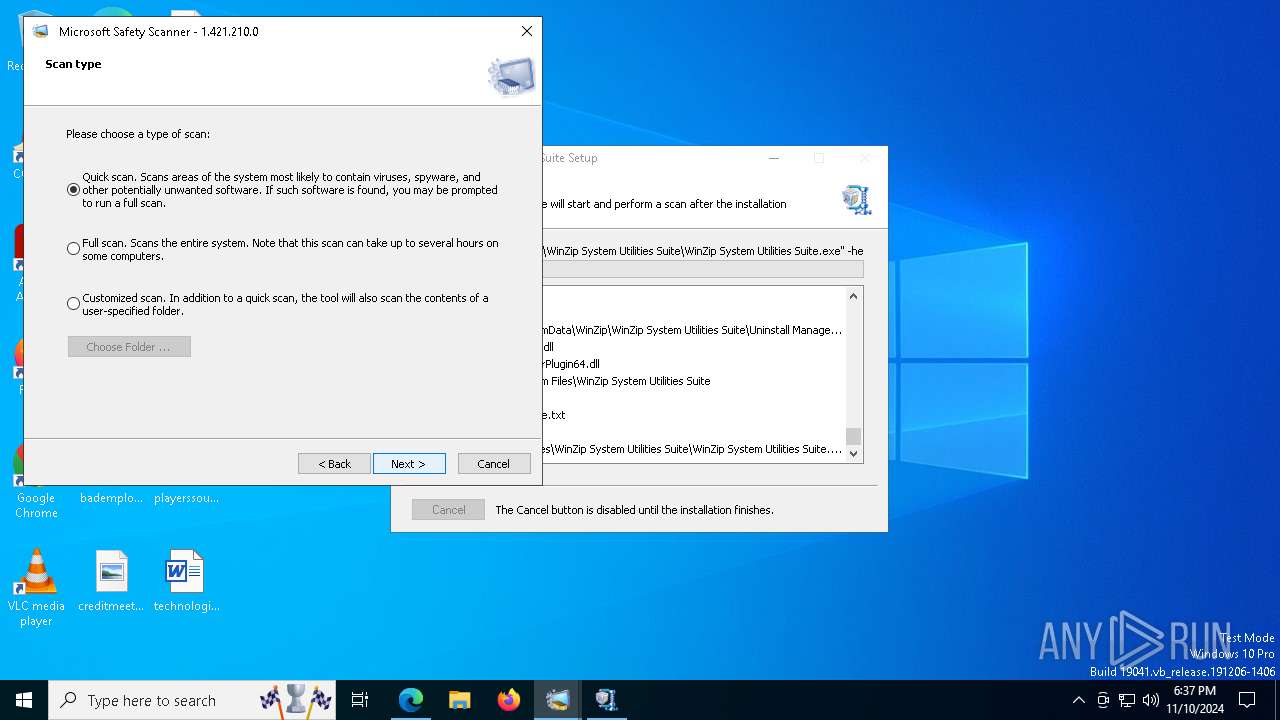
Task: Switch to WinZip Setup taskbar item
Action: pos(606,700)
